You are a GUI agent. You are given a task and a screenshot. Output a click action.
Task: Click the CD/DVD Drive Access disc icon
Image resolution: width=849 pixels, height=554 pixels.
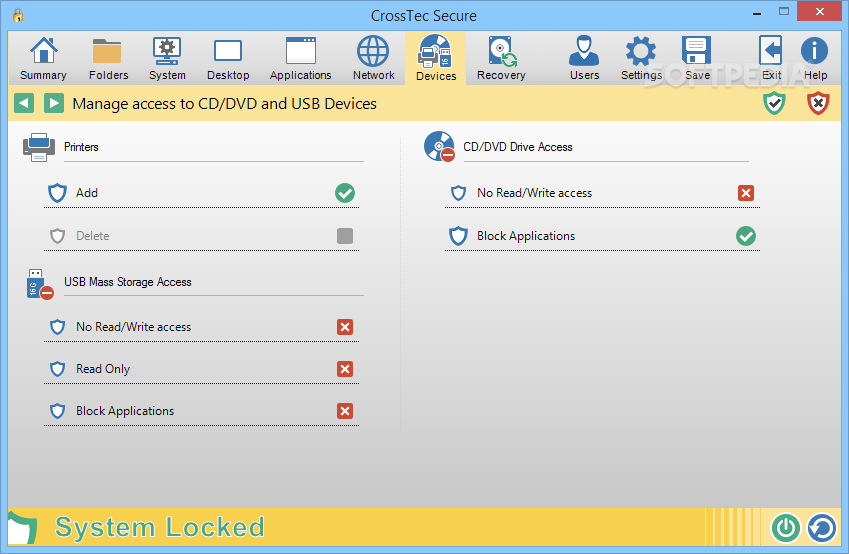[439, 146]
